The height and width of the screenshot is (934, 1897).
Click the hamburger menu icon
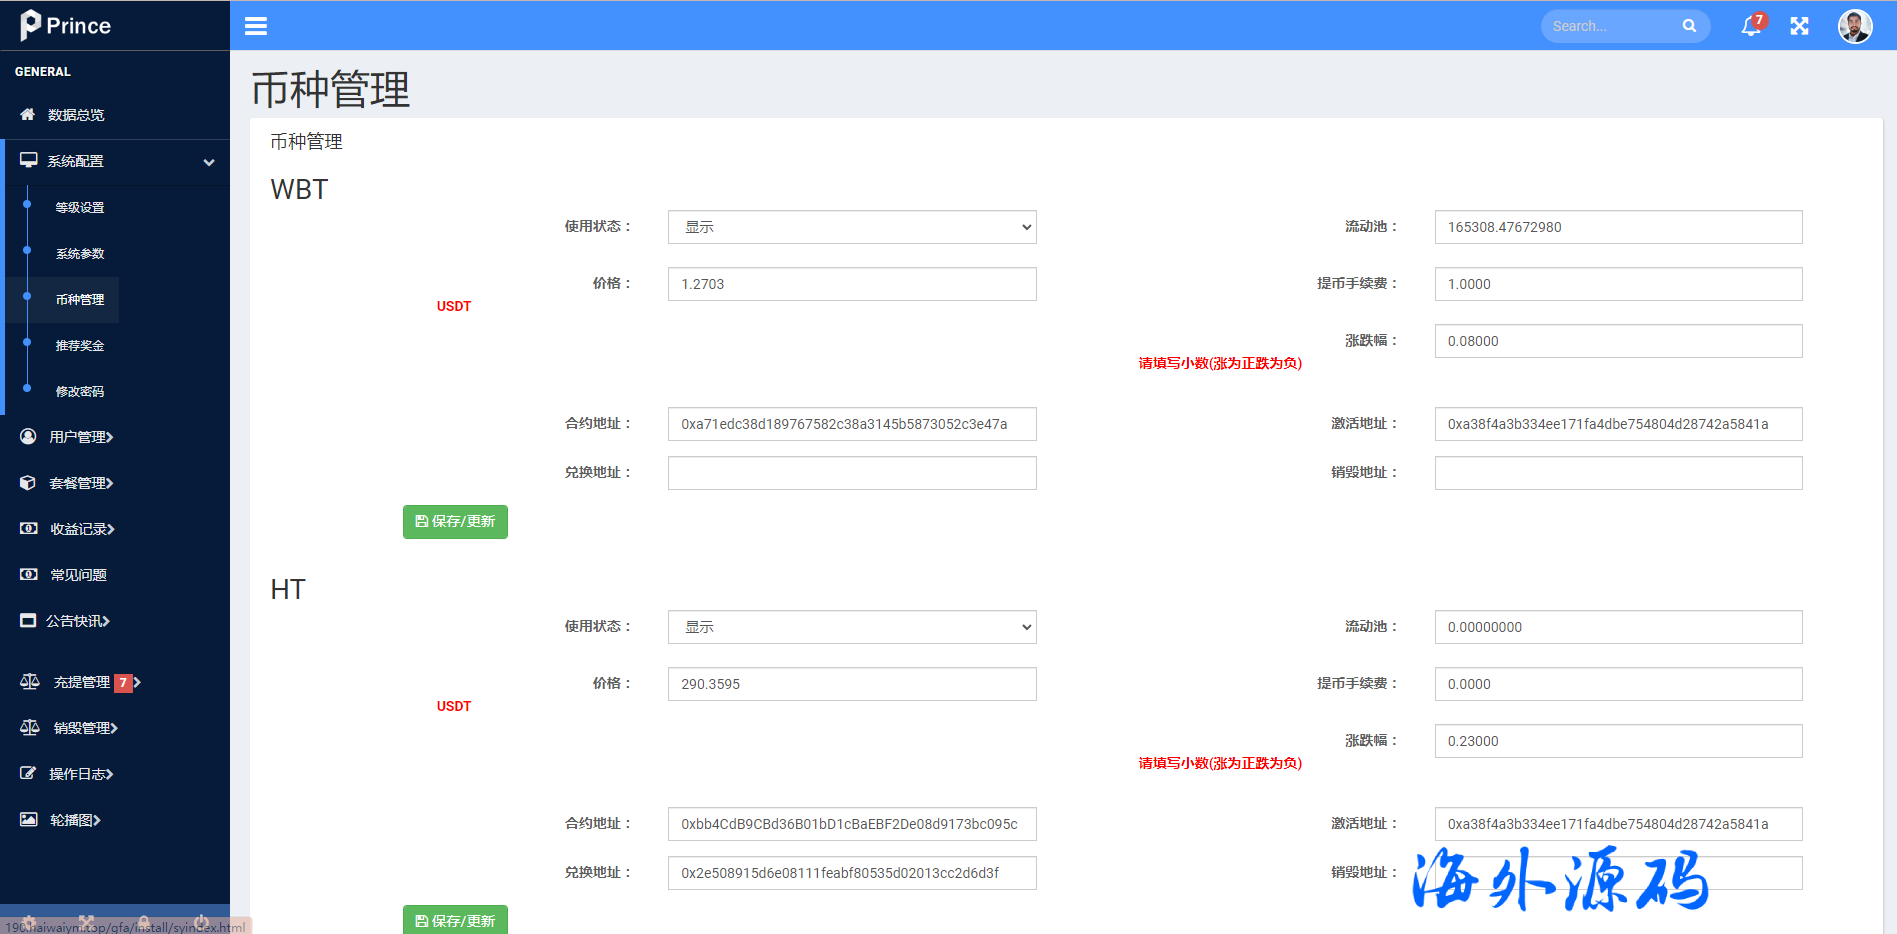[x=256, y=26]
